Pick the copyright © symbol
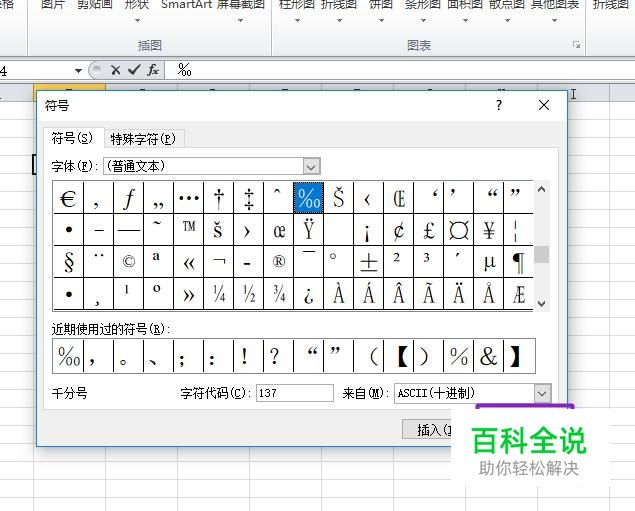This screenshot has height=511, width=635. [128, 262]
